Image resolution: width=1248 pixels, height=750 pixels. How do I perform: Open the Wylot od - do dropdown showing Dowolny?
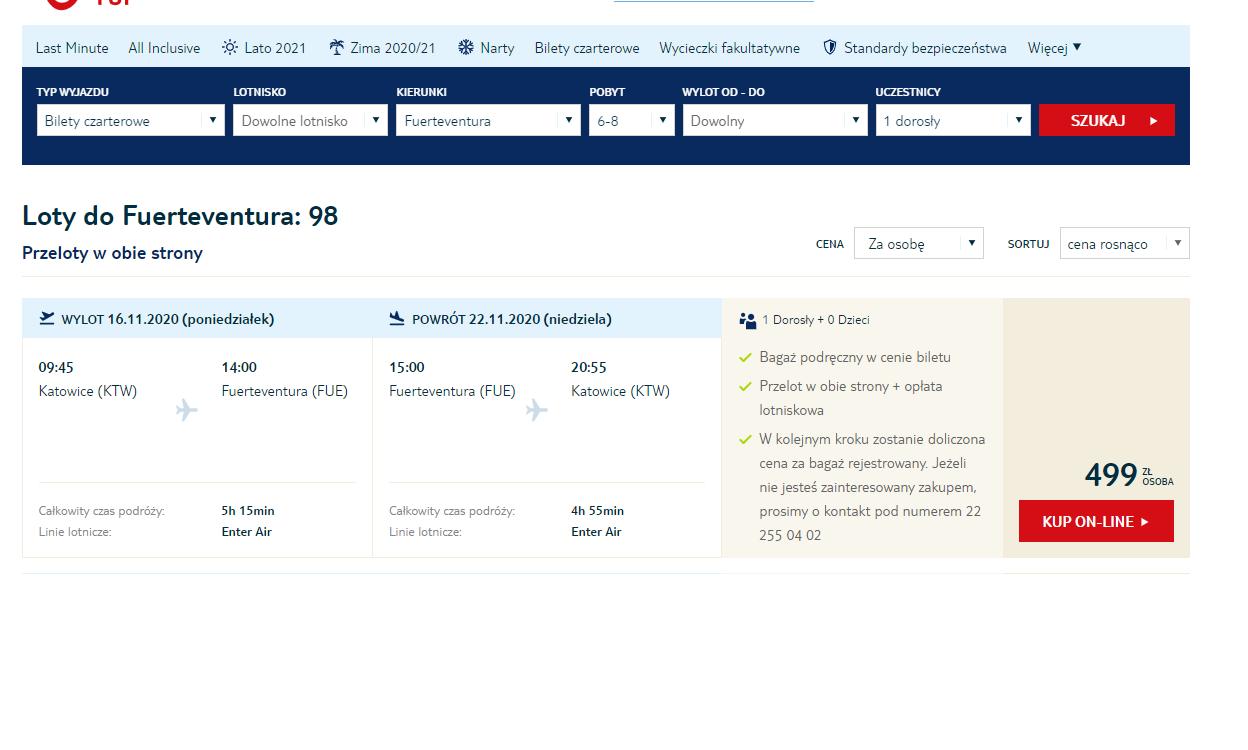coord(775,120)
